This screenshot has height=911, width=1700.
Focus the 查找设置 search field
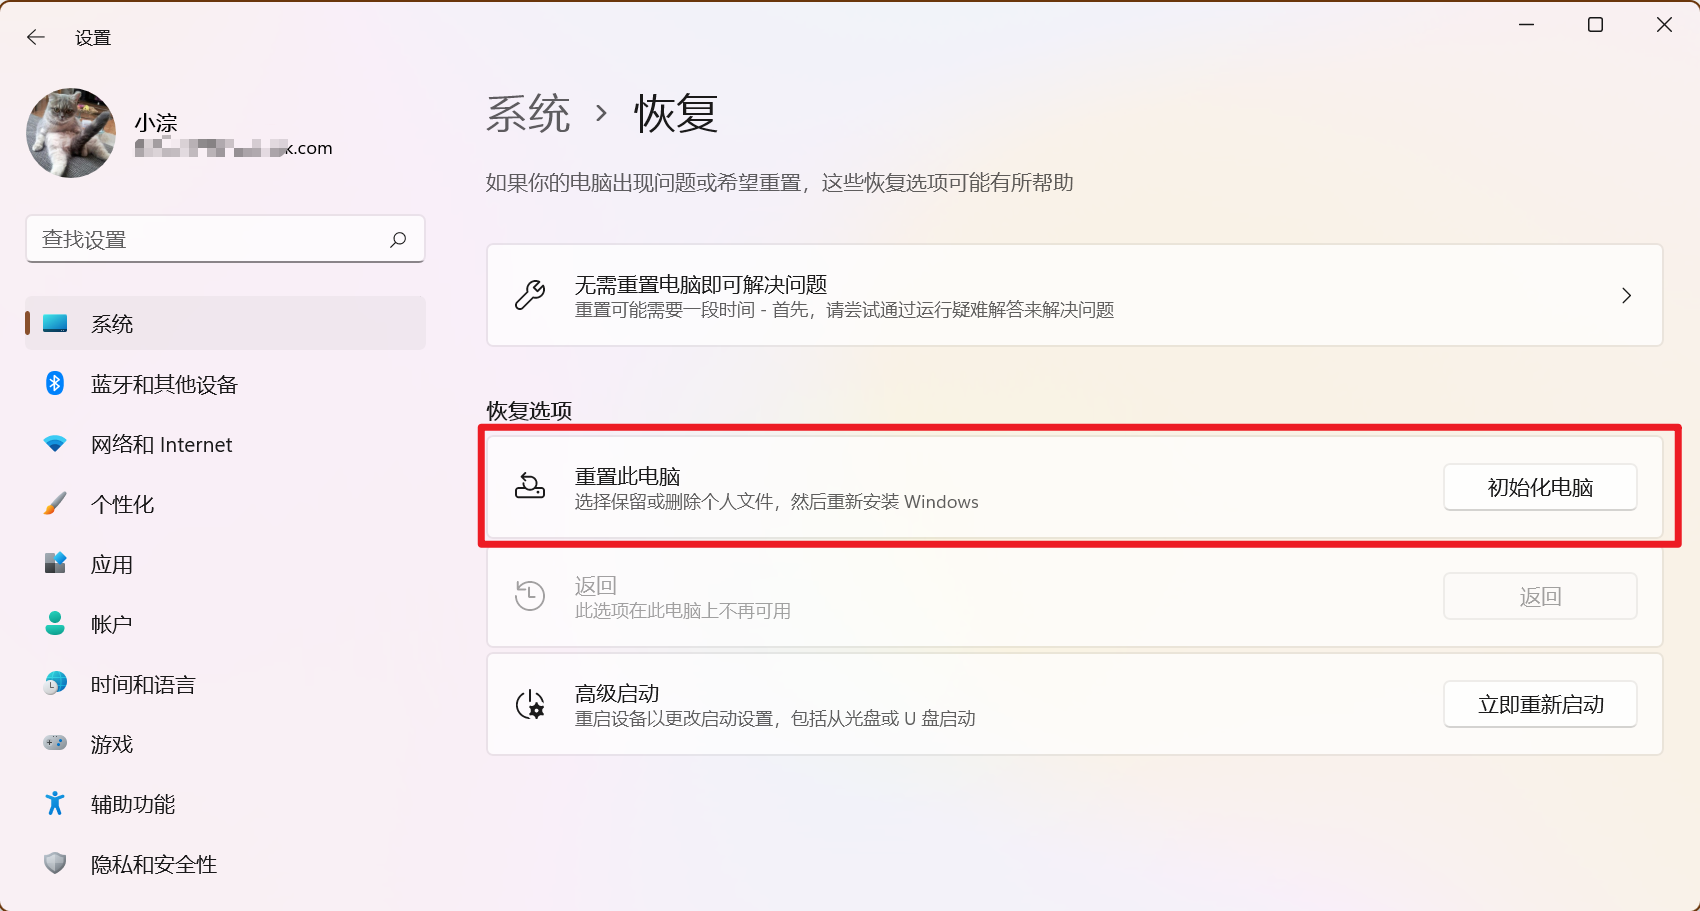coord(210,240)
